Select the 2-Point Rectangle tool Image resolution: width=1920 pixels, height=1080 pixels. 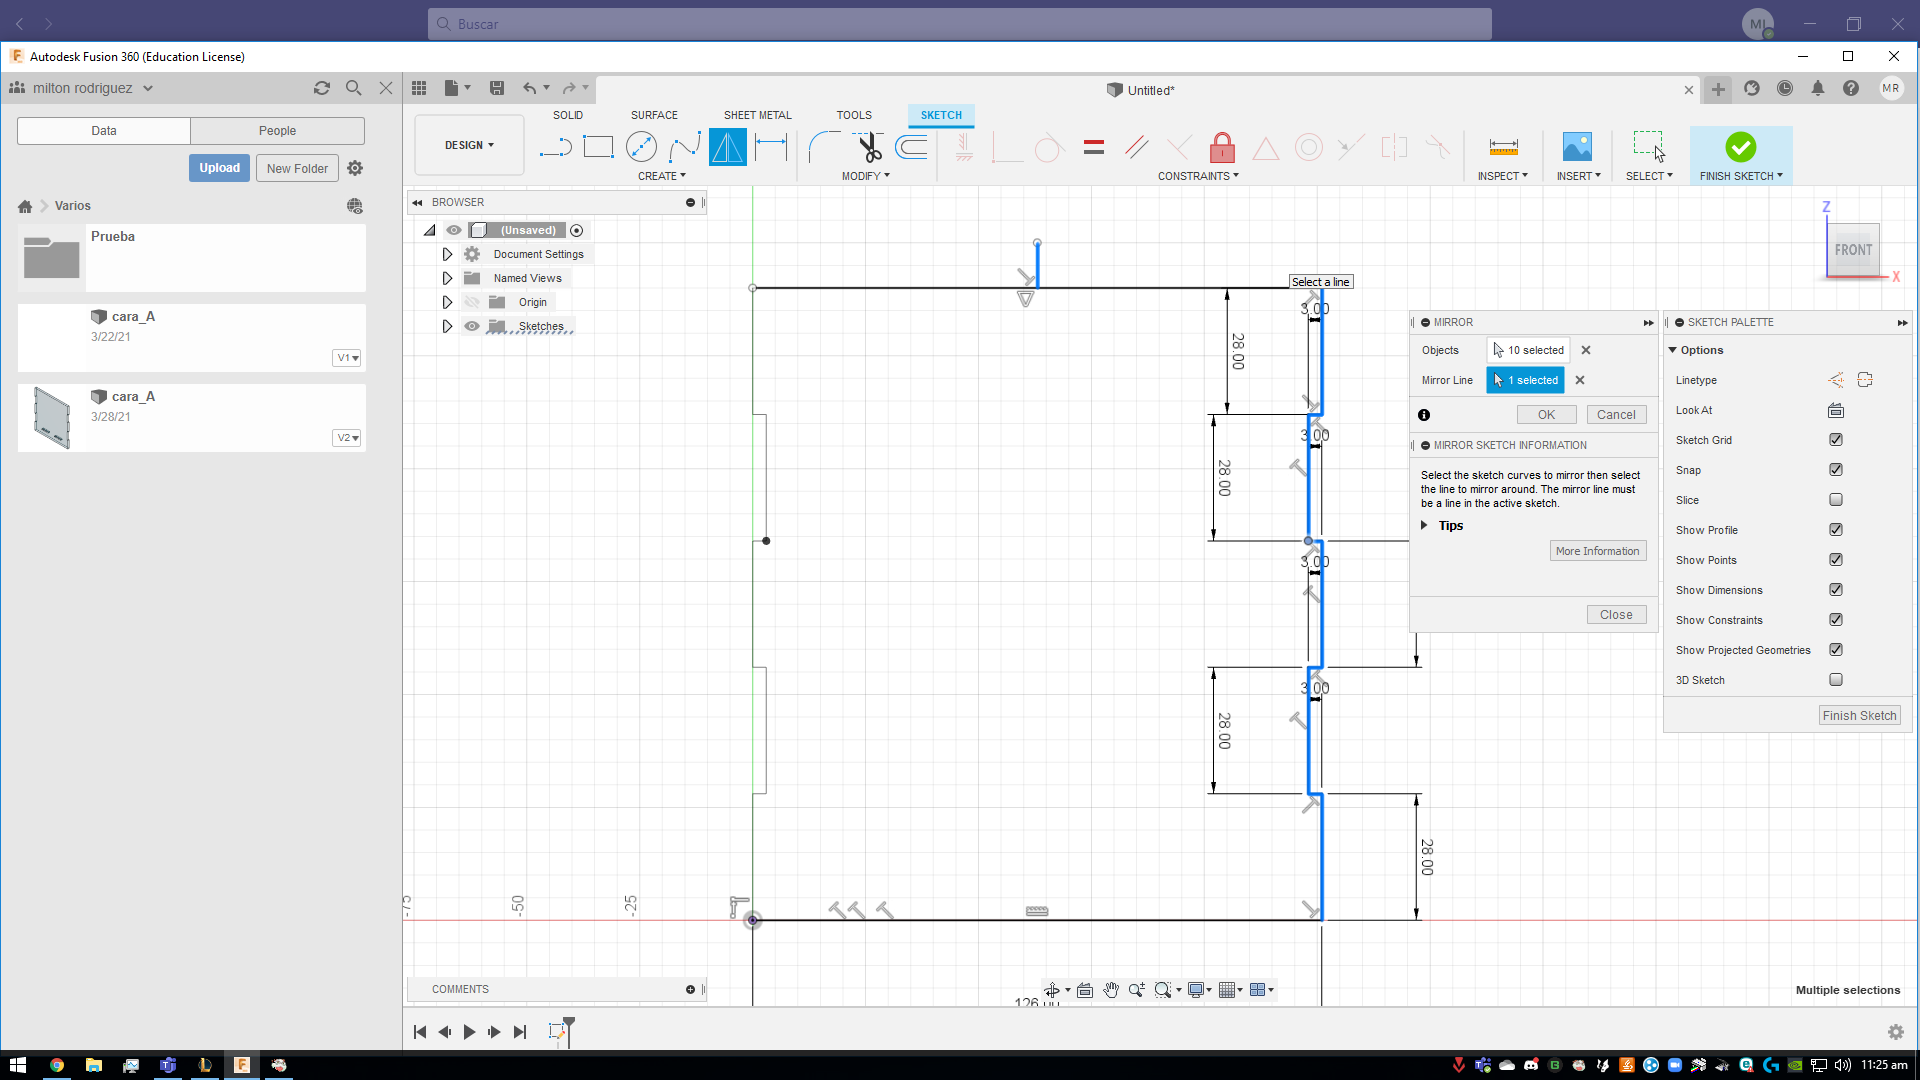click(598, 148)
